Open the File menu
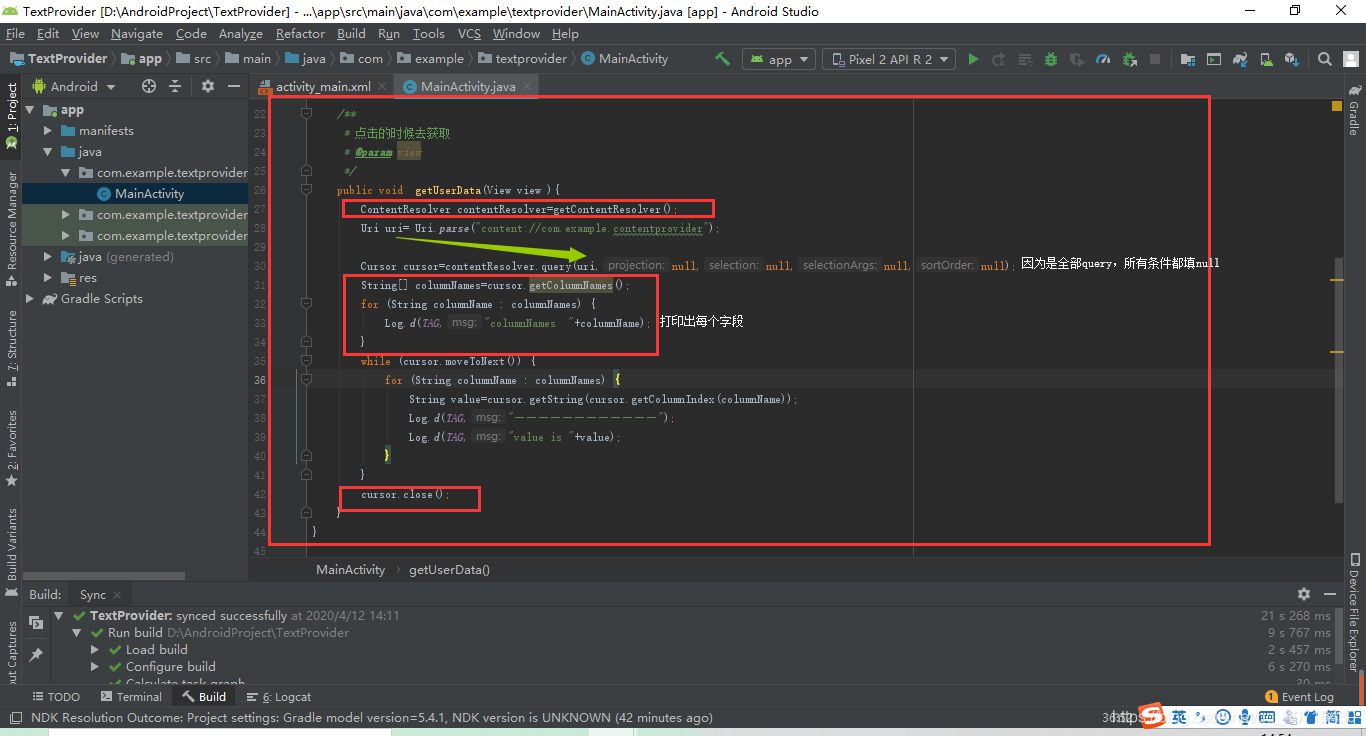The width and height of the screenshot is (1366, 736). pos(15,34)
